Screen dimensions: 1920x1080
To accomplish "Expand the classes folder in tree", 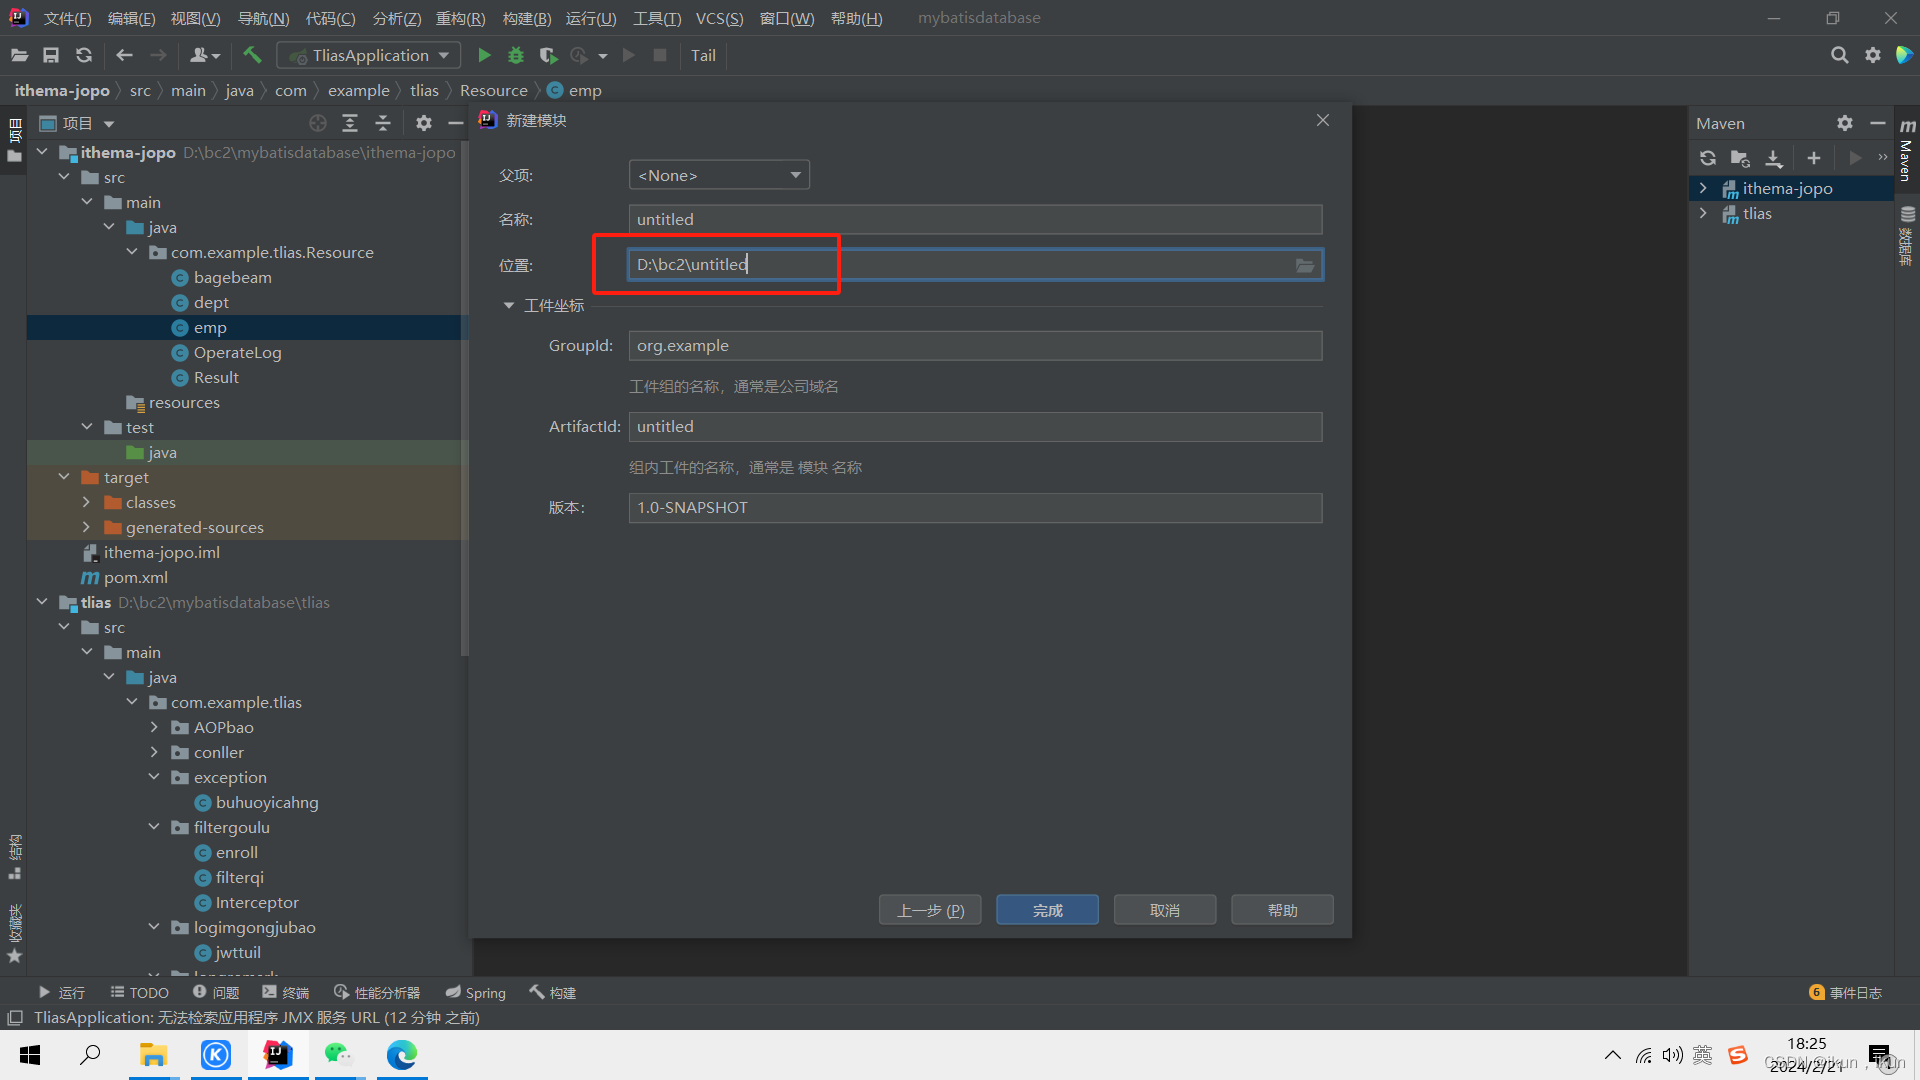I will pos(87,502).
